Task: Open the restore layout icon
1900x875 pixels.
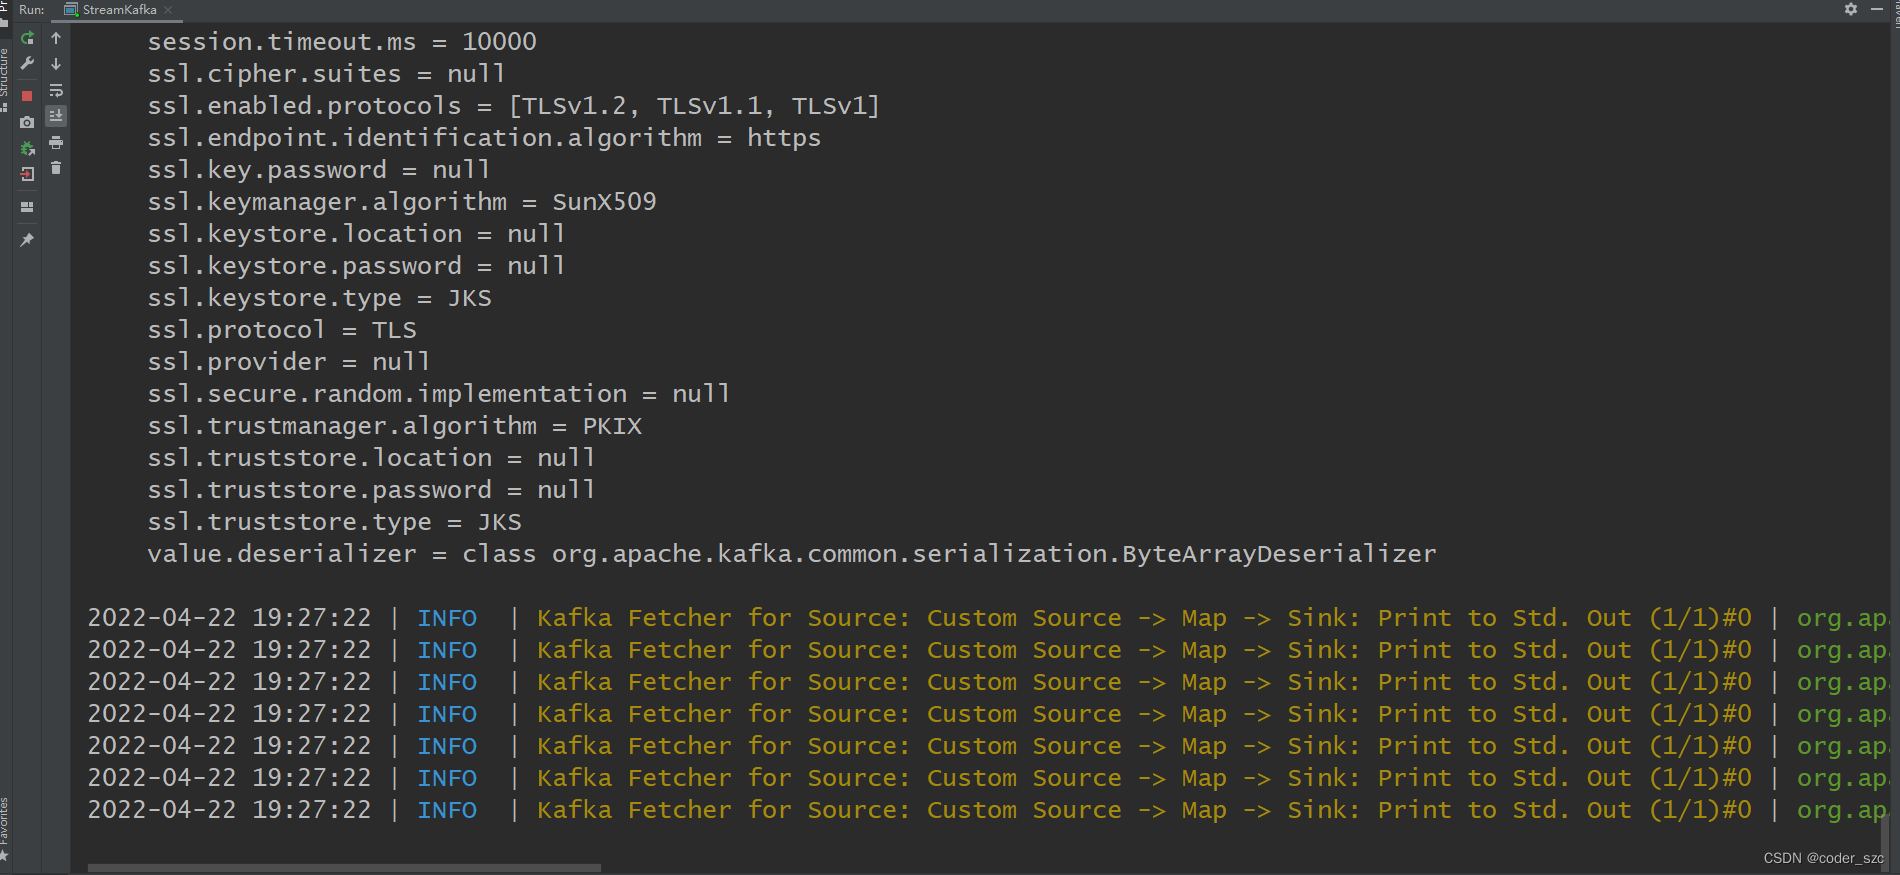Action: tap(27, 207)
